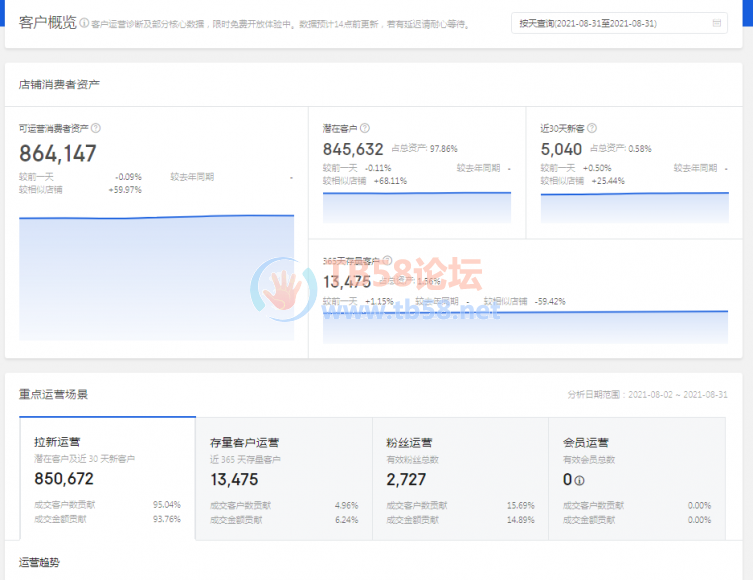Click the 864,147 consumer asset total

point(58,153)
